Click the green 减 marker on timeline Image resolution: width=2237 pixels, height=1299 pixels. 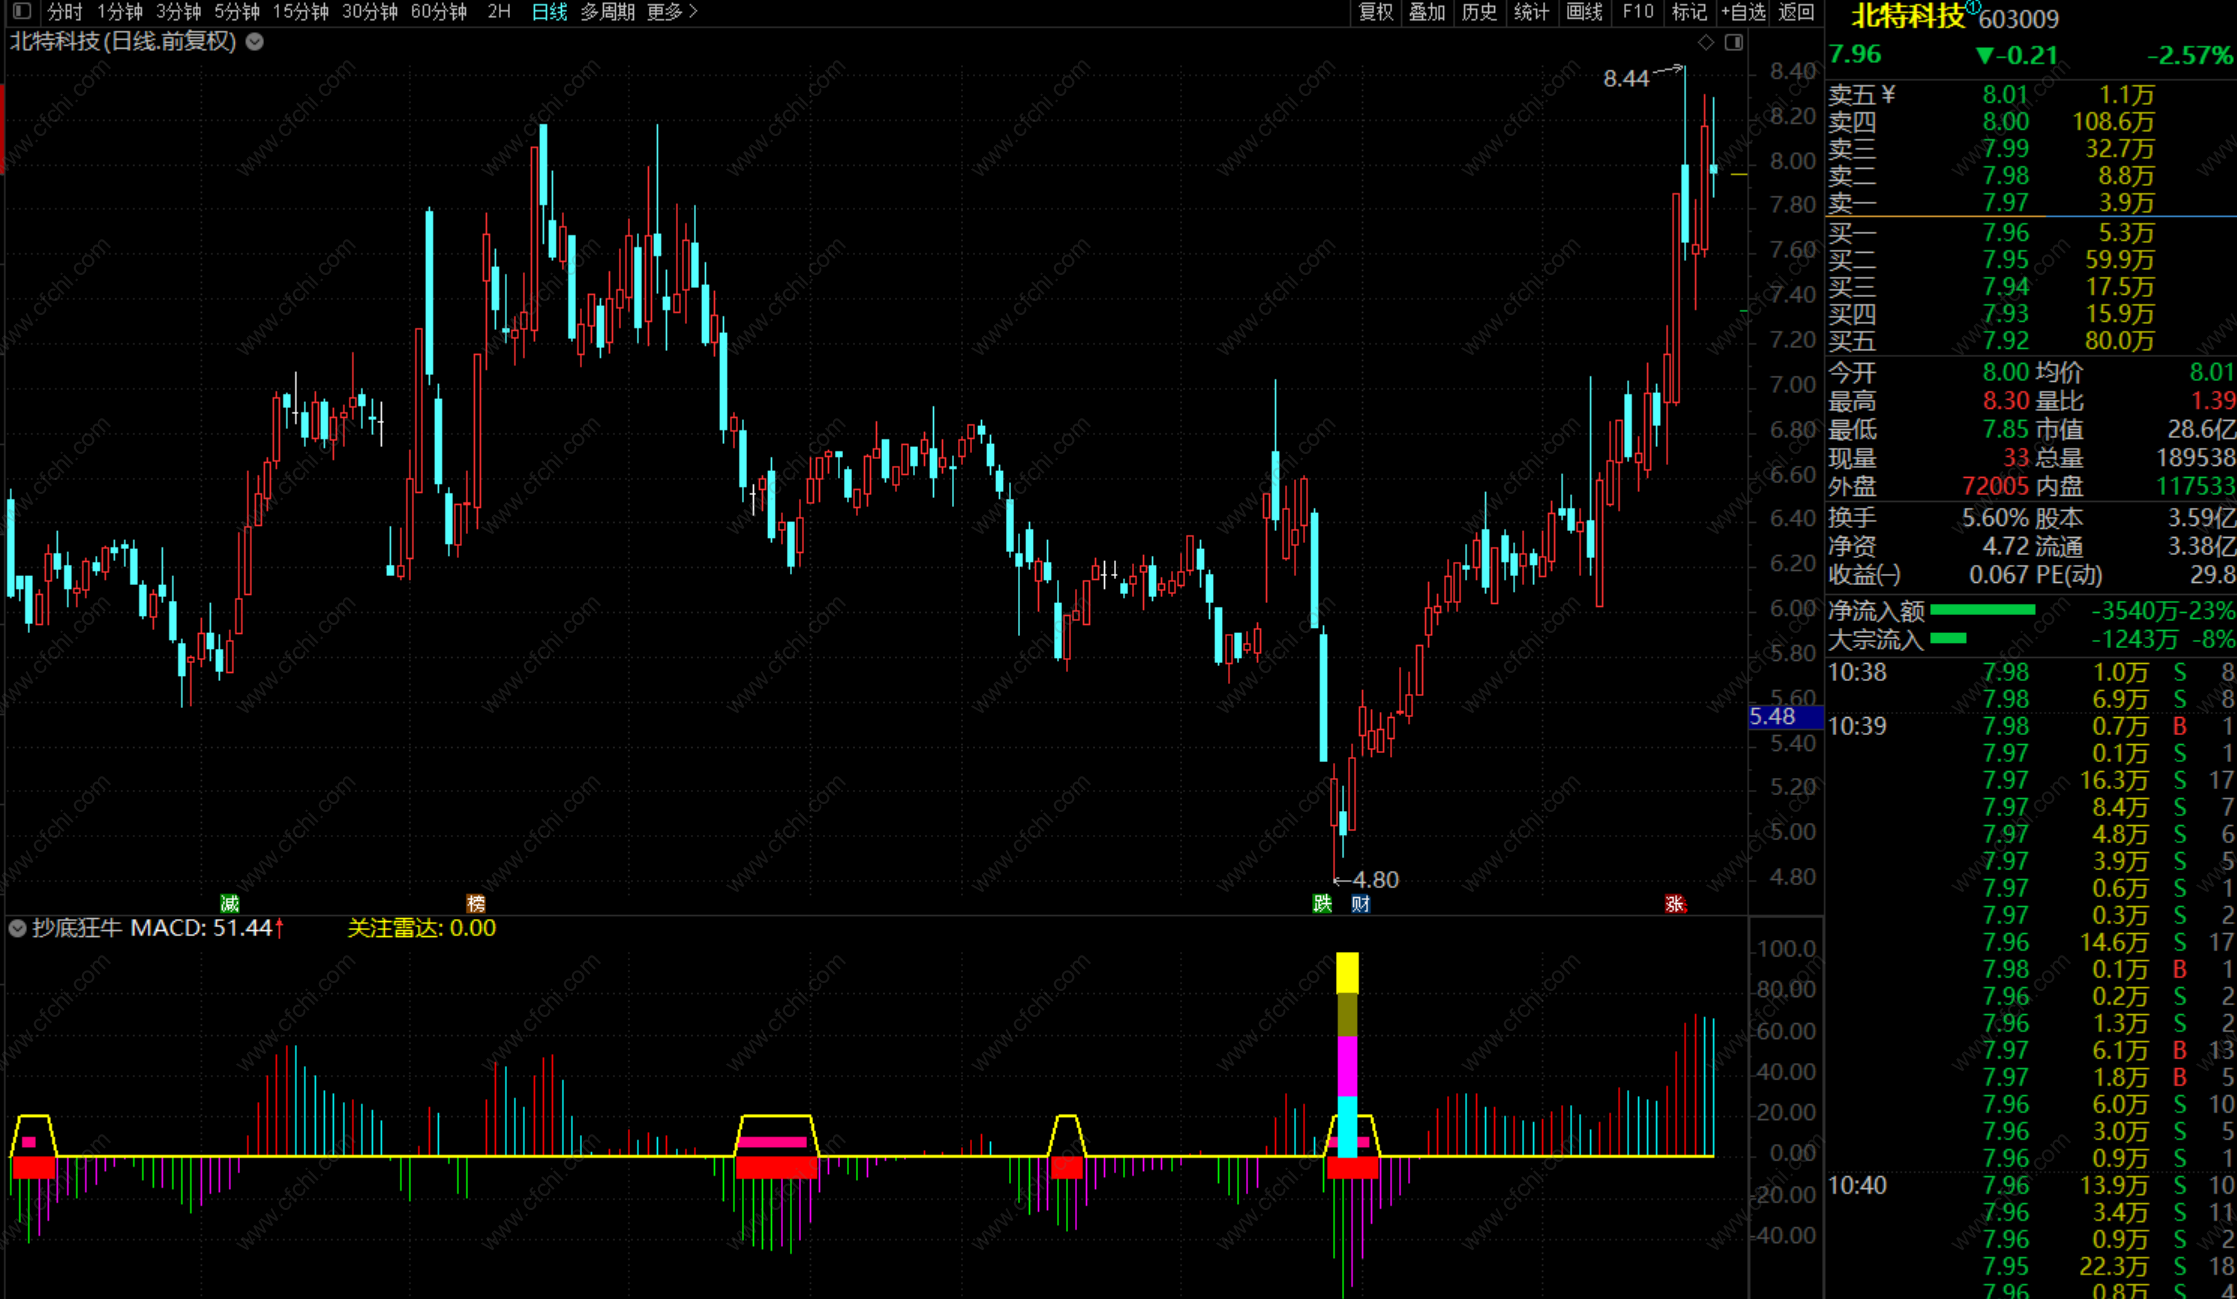pos(229,904)
